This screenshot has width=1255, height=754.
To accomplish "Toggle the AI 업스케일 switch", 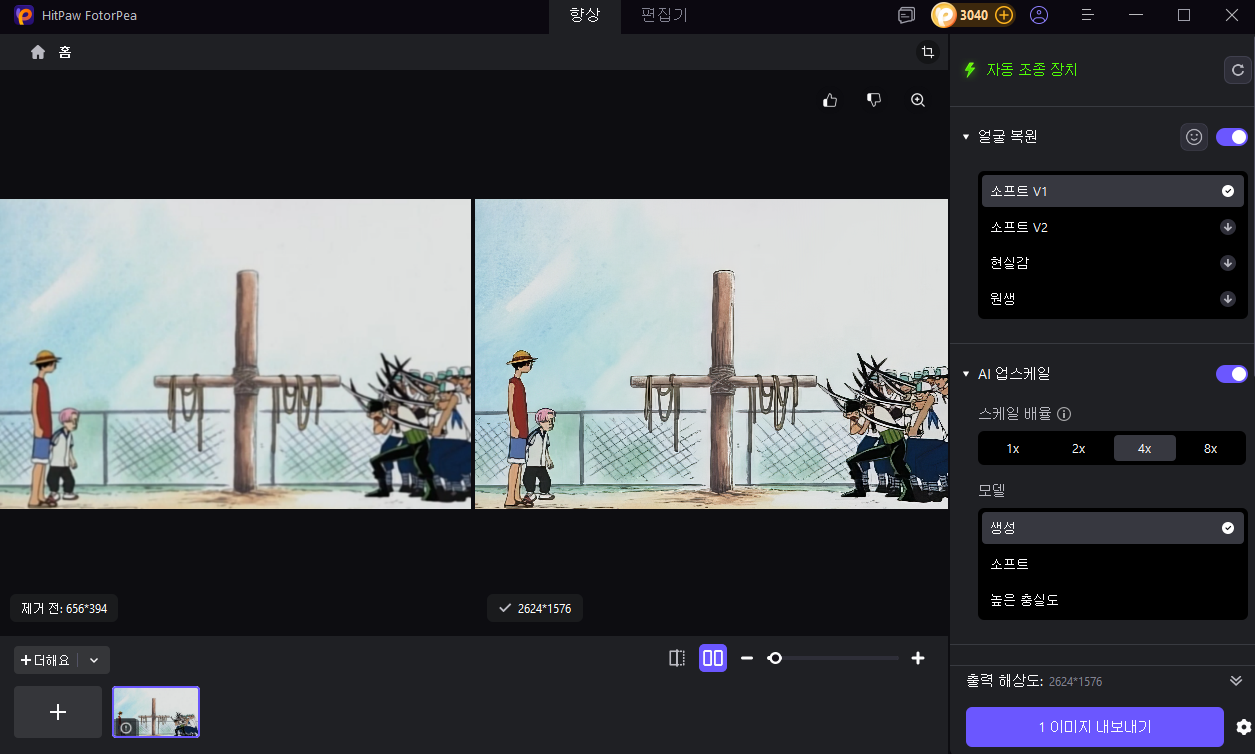I will [1232, 374].
